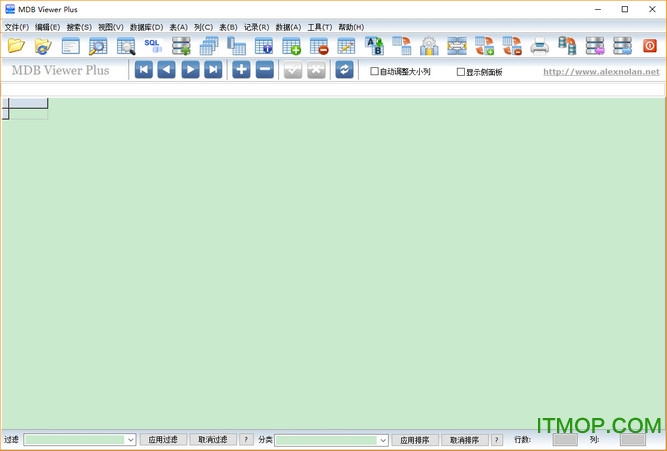Click the table transfer with green plus icon

pyautogui.click(x=485, y=46)
